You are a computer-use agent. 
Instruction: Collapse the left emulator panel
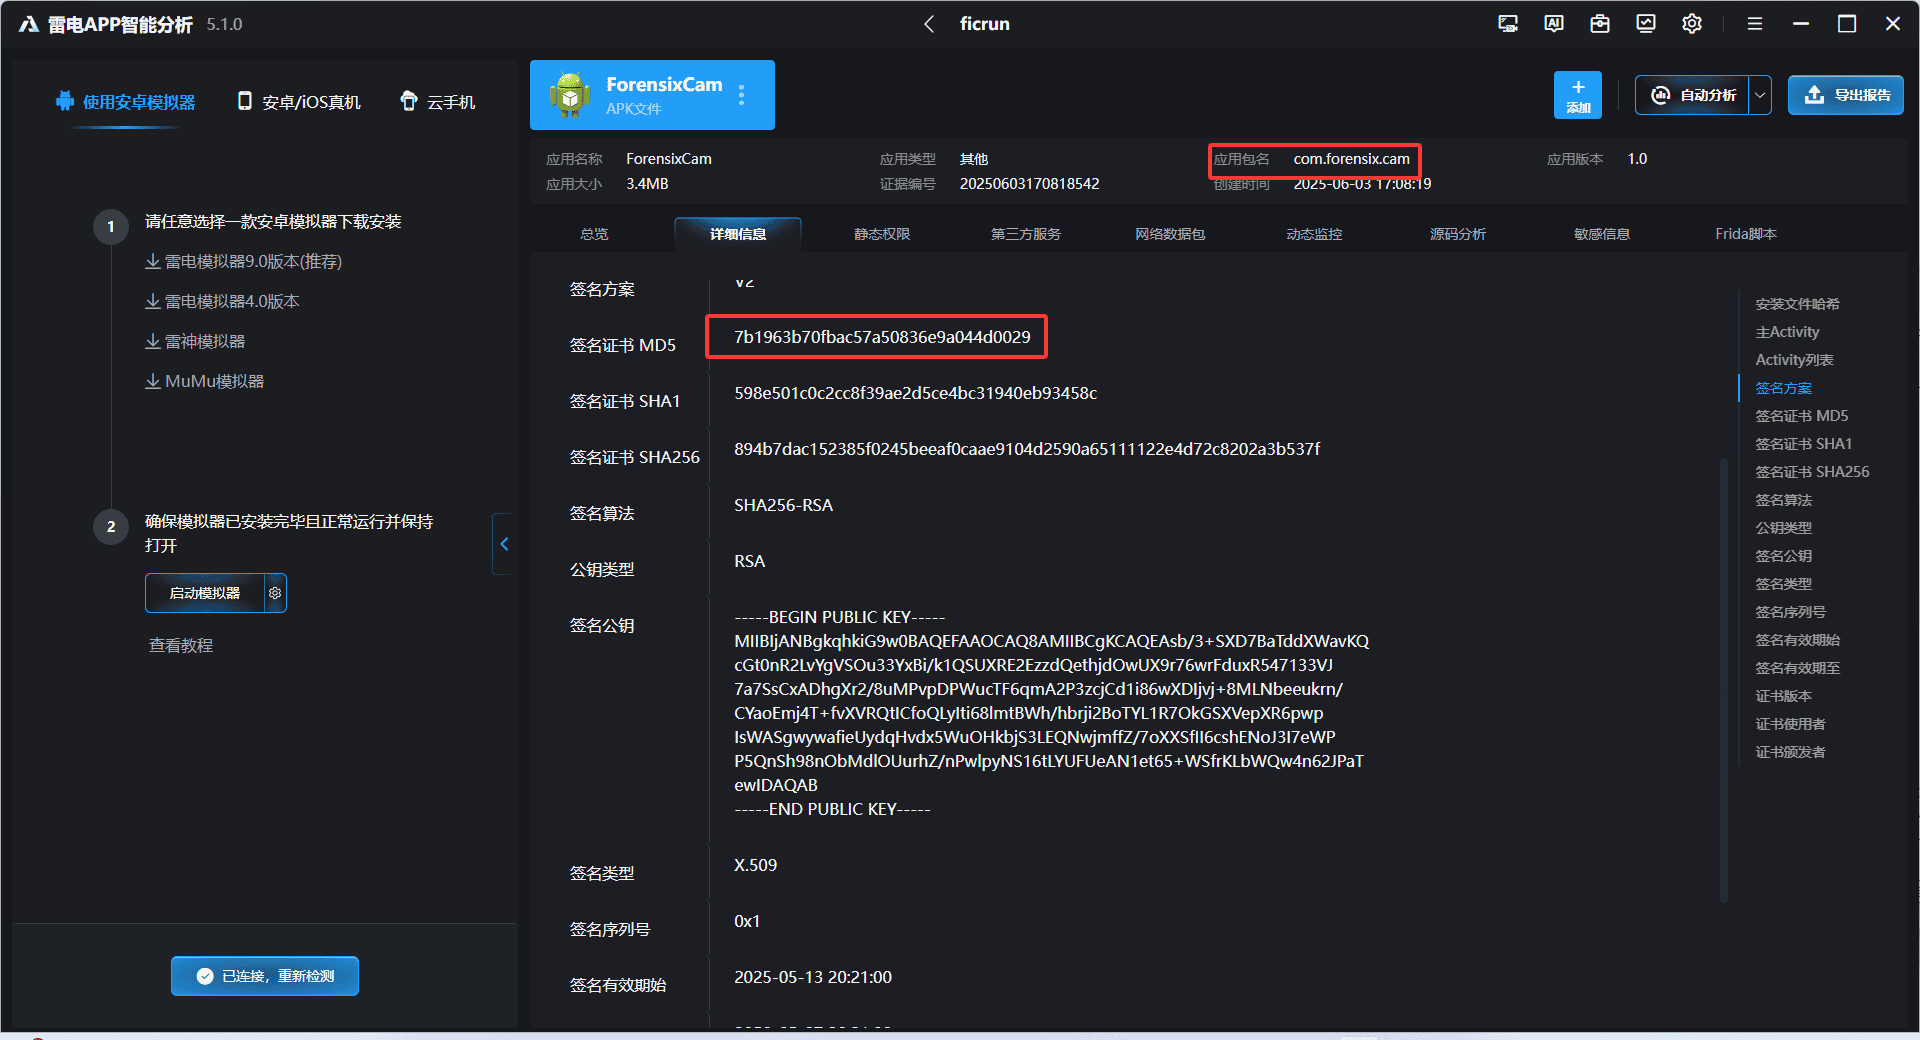tap(504, 544)
